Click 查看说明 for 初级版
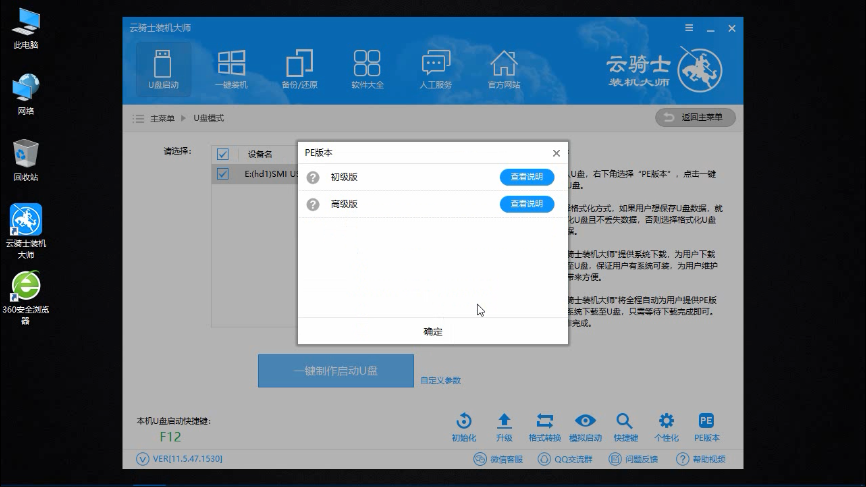The height and width of the screenshot is (487, 866). (x=526, y=177)
